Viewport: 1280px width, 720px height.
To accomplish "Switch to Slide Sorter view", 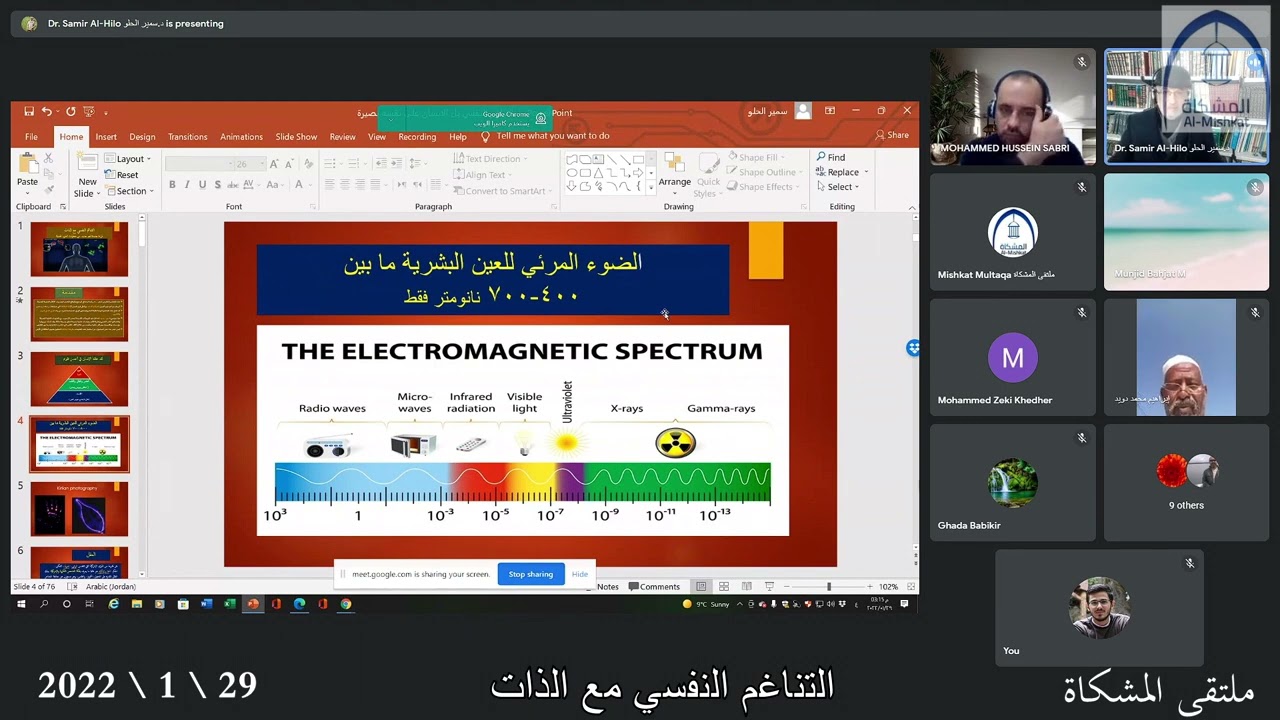I will tap(724, 587).
